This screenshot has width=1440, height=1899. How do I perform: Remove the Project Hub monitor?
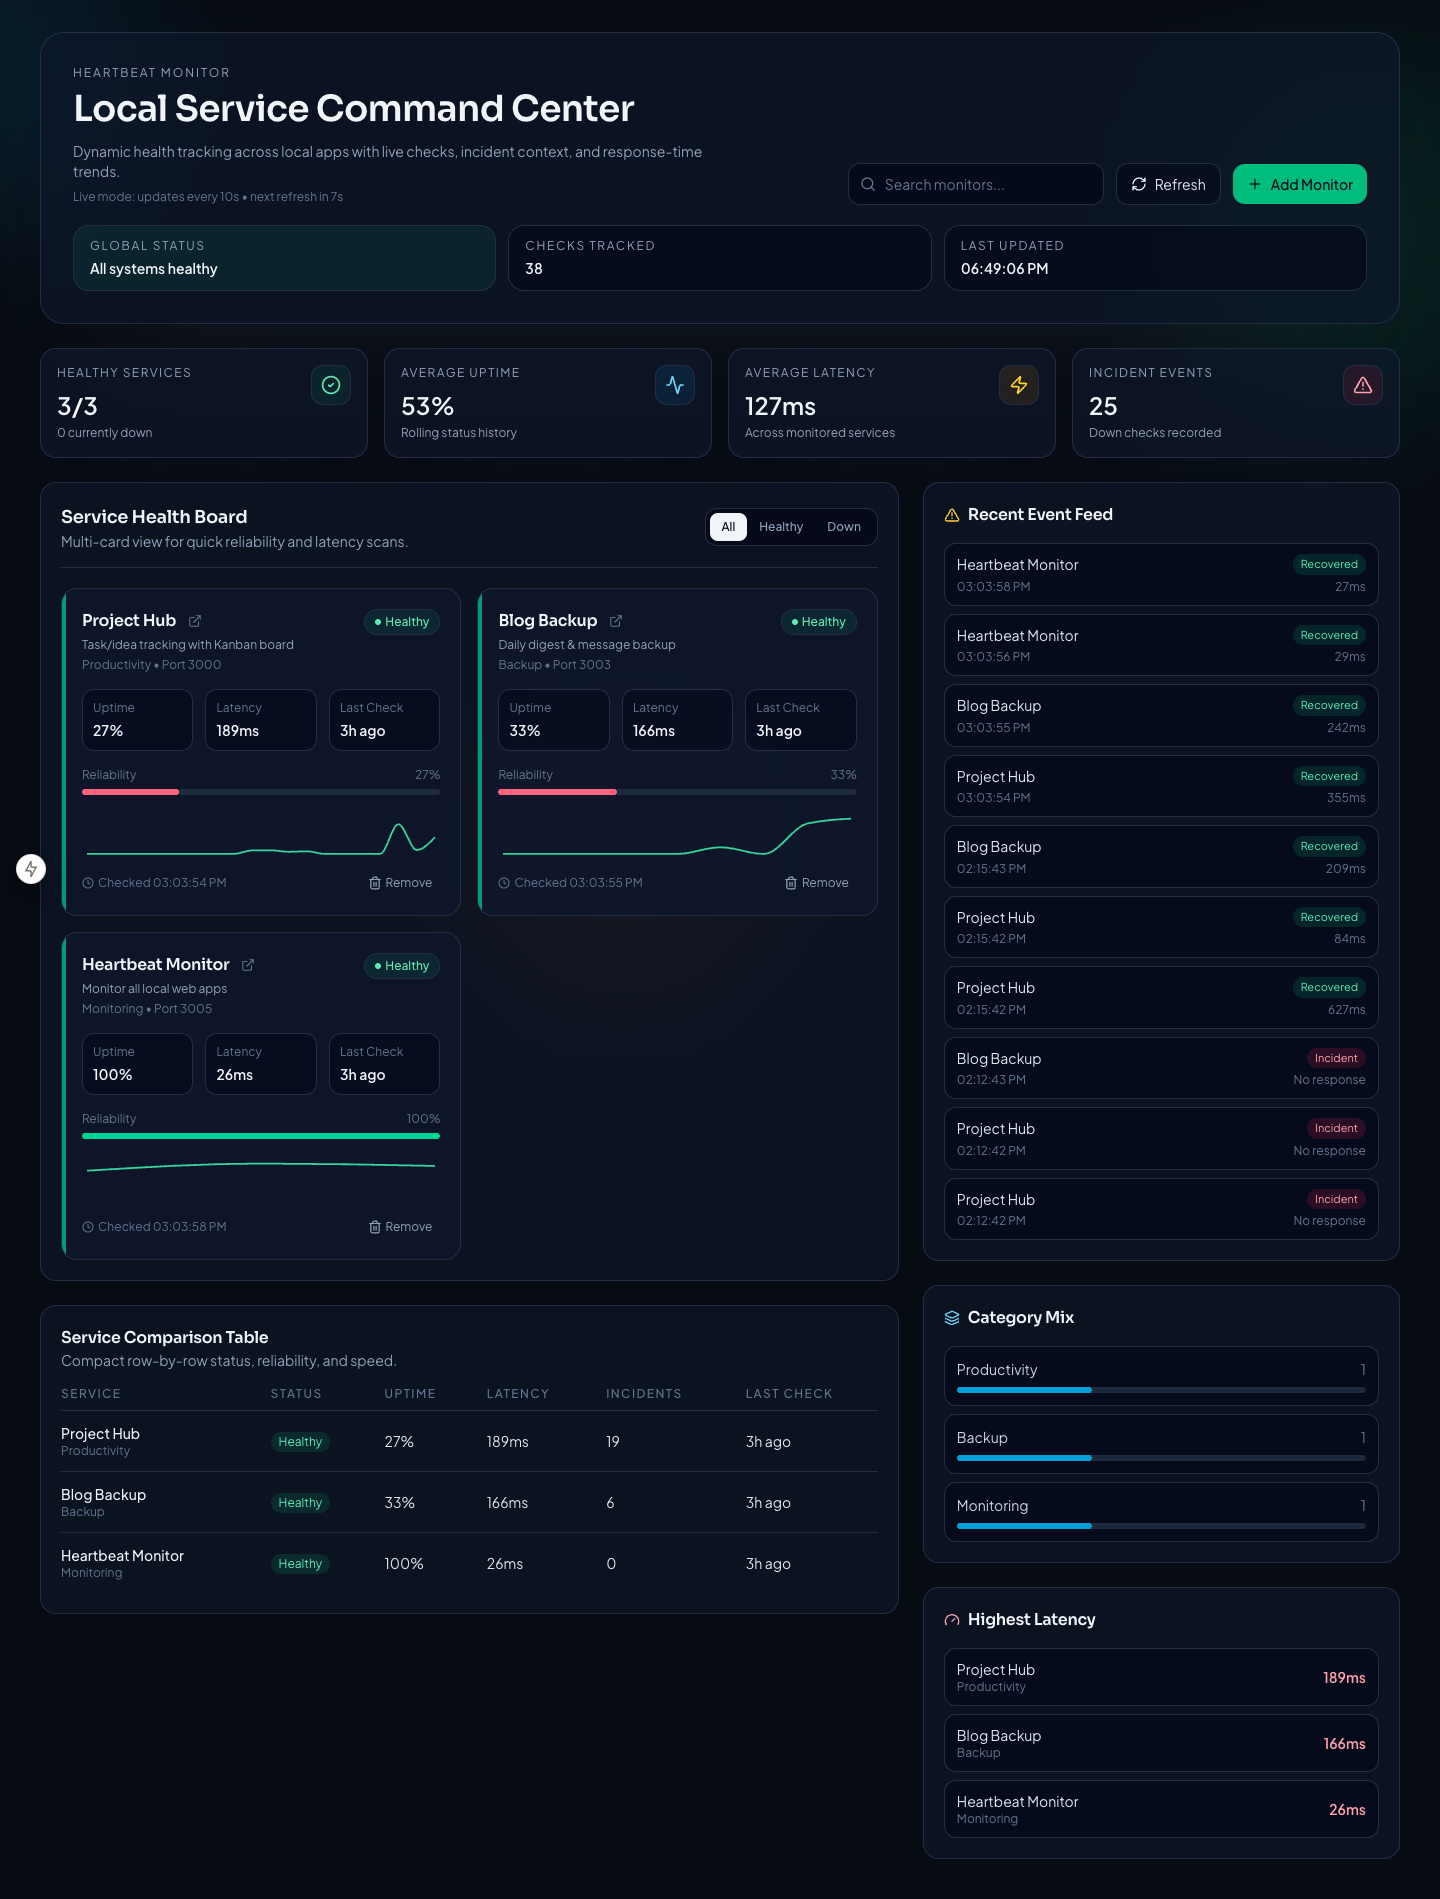click(x=401, y=883)
